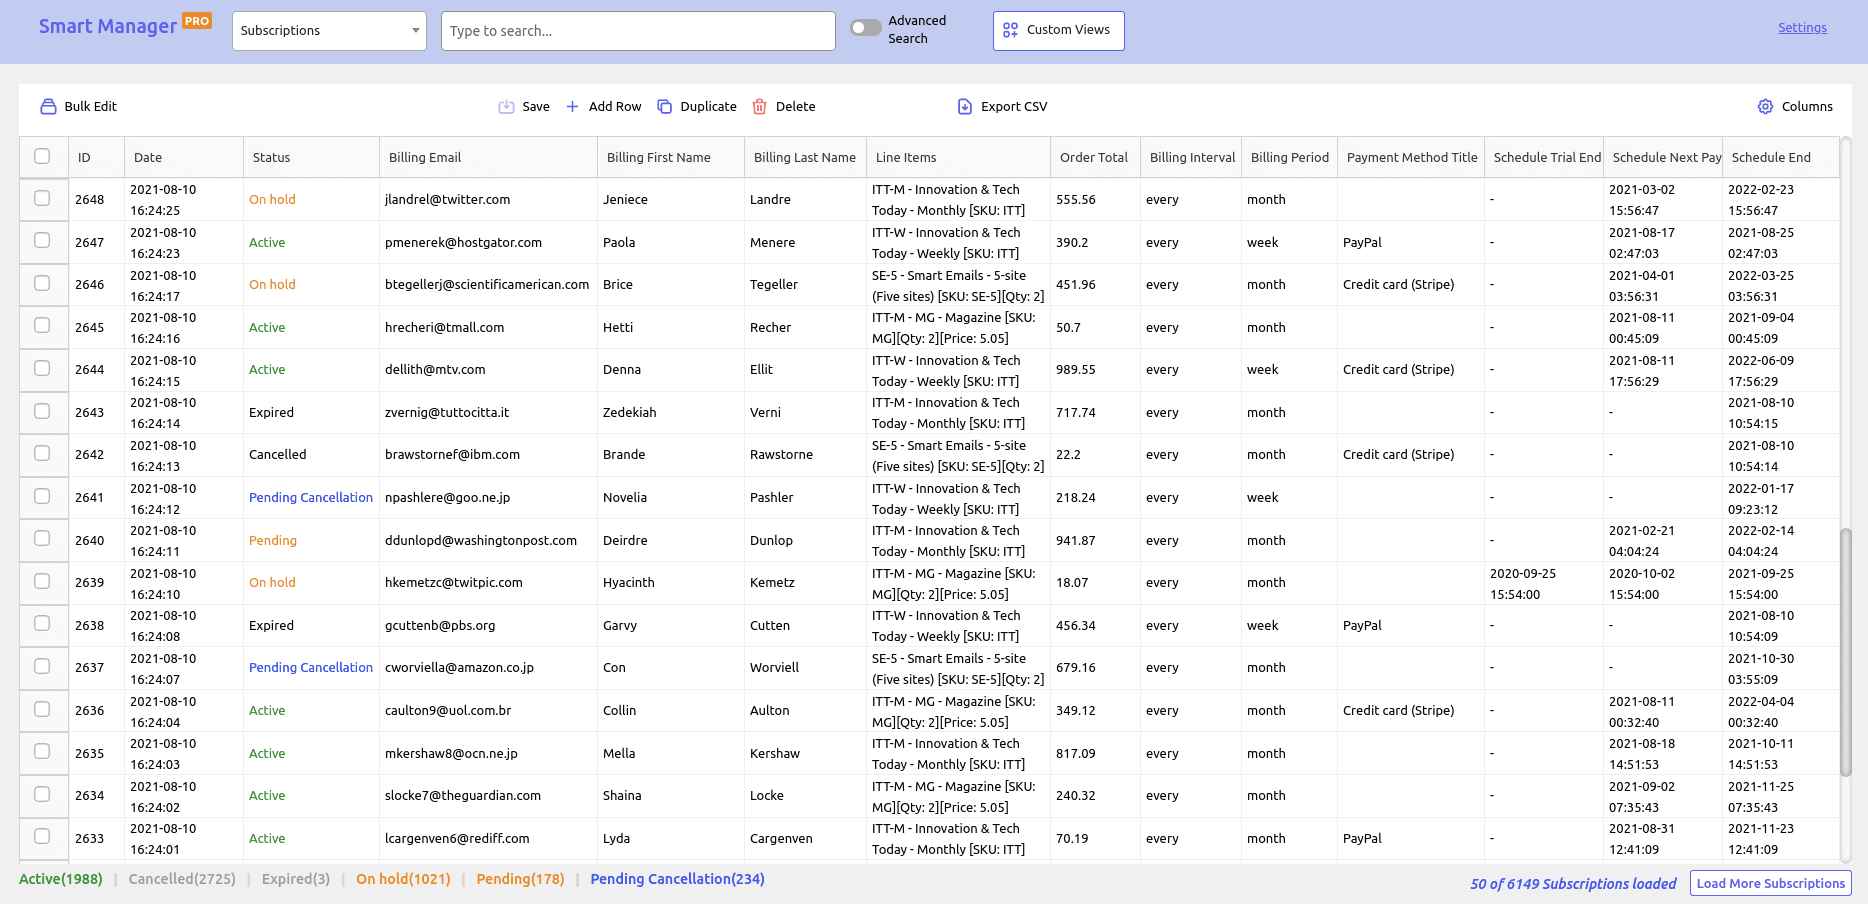Click Load More Subscriptions button
The height and width of the screenshot is (904, 1868).
point(1771,883)
